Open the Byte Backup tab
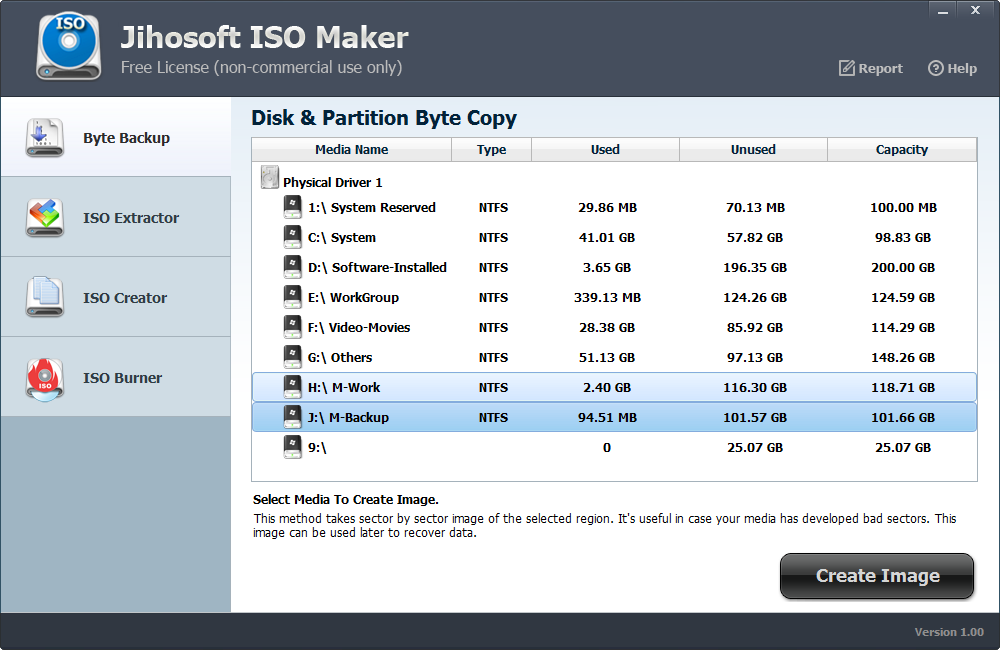Viewport: 1000px width, 650px height. (115, 137)
